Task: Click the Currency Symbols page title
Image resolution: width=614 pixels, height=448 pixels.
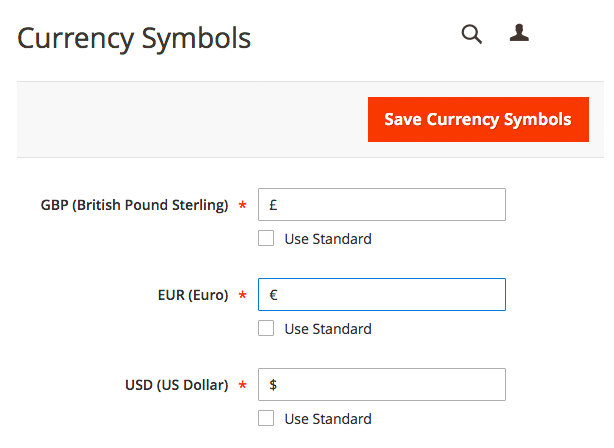Action: (134, 39)
